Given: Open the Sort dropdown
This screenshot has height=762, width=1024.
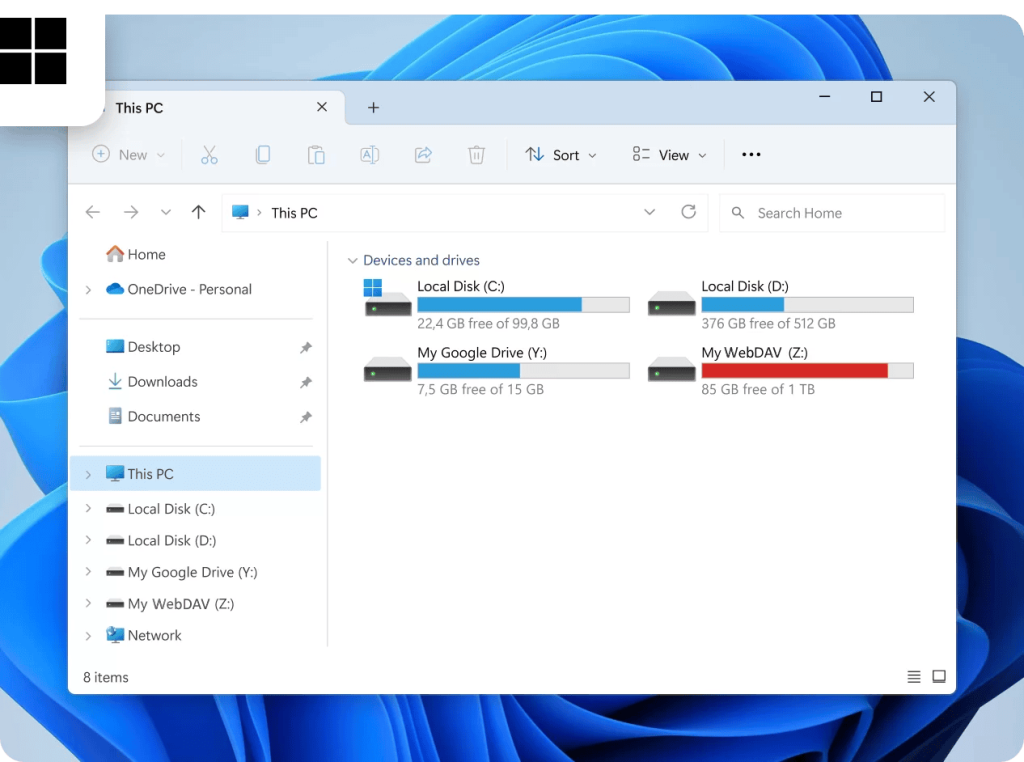Looking at the screenshot, I should (x=560, y=155).
